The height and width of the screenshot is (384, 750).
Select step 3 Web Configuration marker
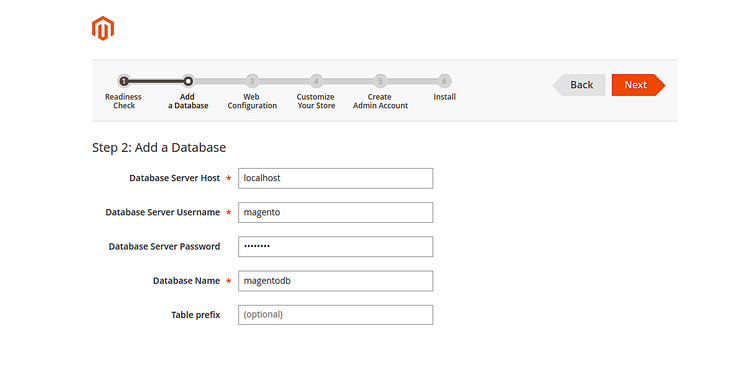(252, 81)
